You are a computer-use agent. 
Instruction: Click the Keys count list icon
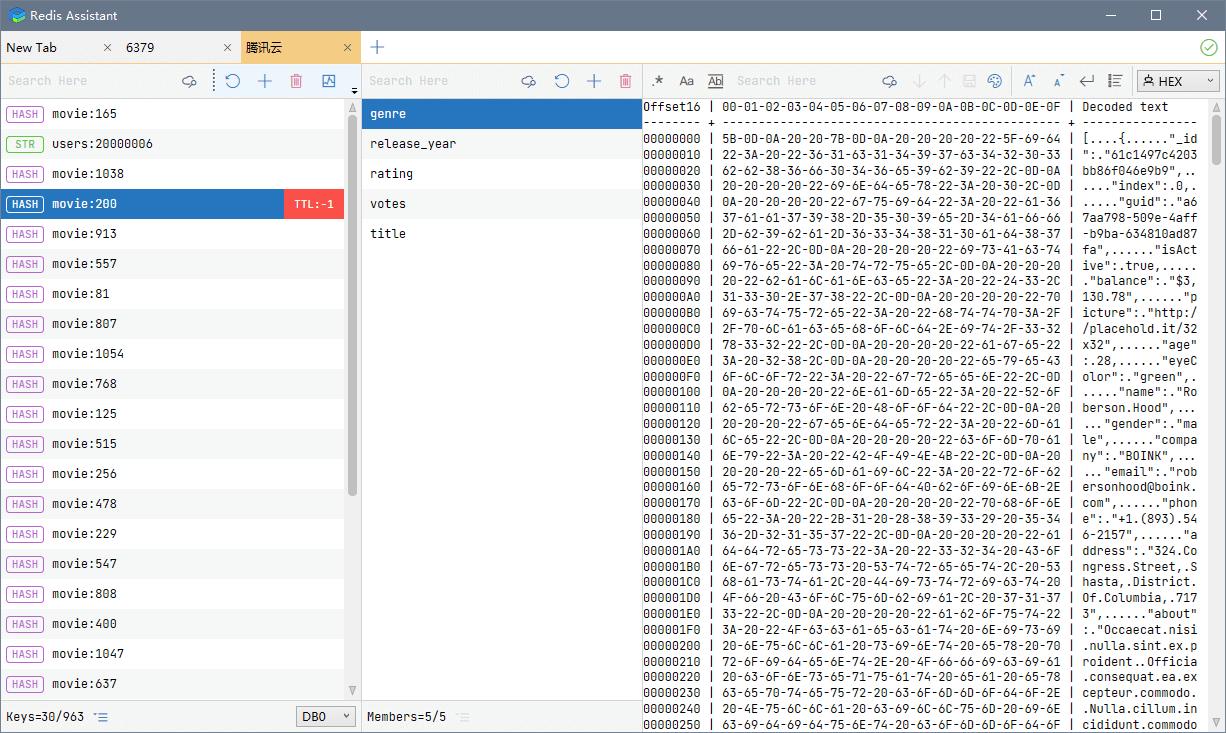(101, 717)
